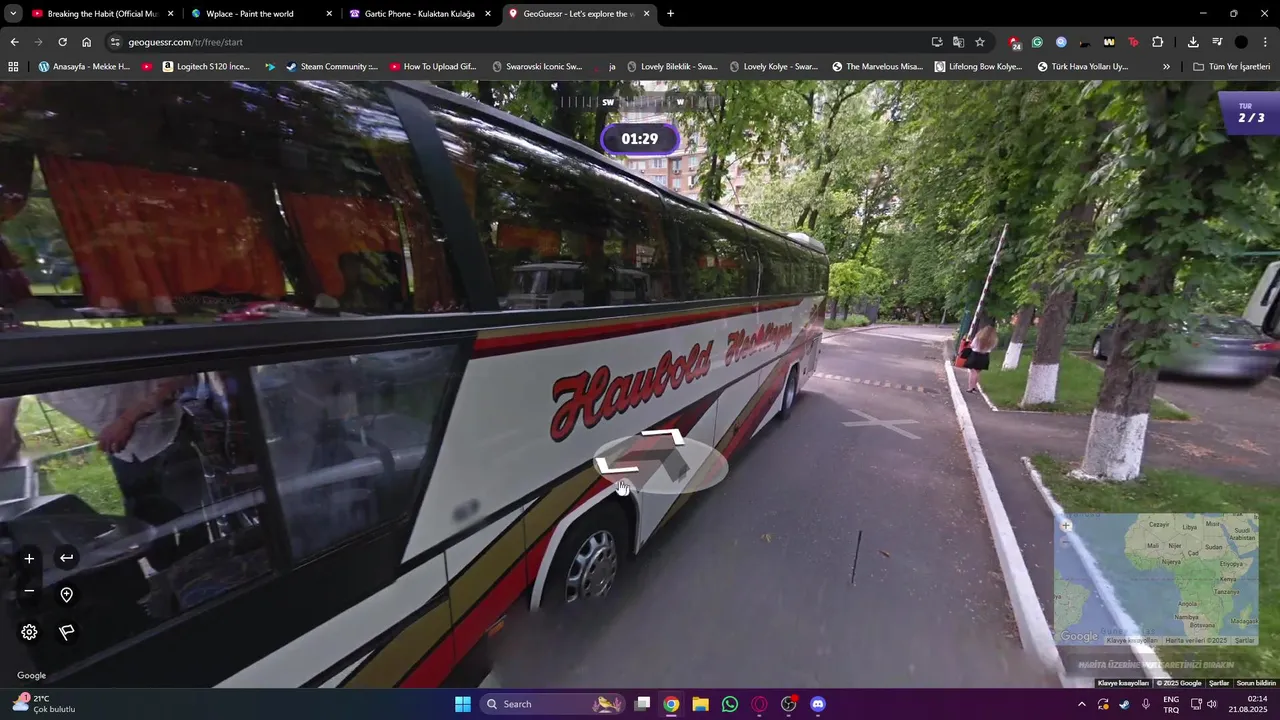1280x720 pixels.
Task: Go to browser home page
Action: click(x=86, y=42)
